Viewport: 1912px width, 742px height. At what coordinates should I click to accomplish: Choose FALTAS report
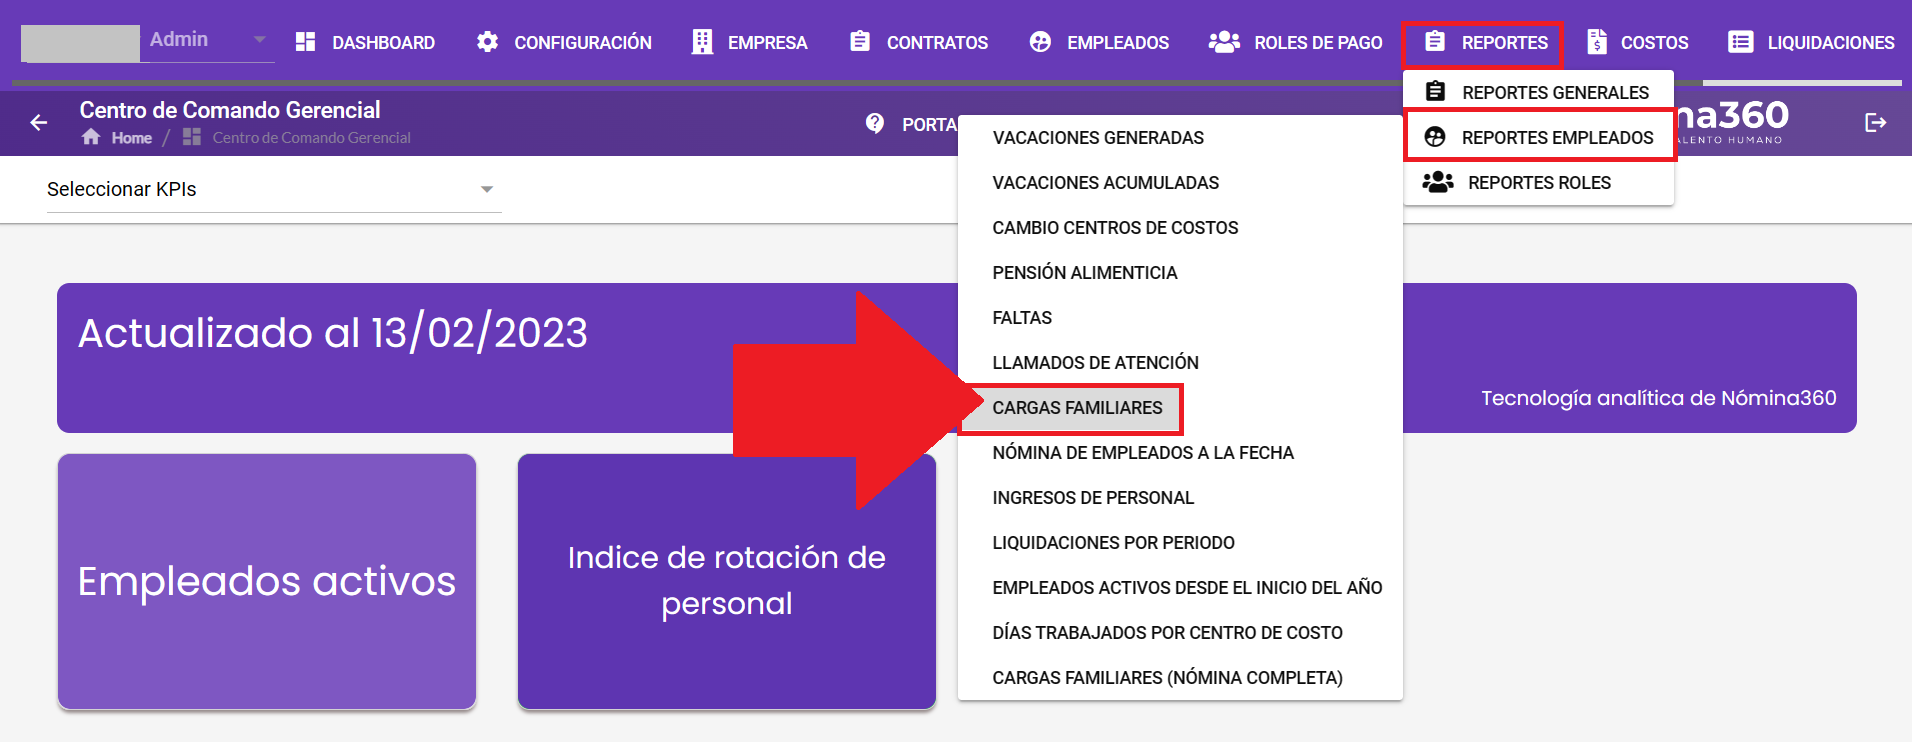click(x=1180, y=318)
